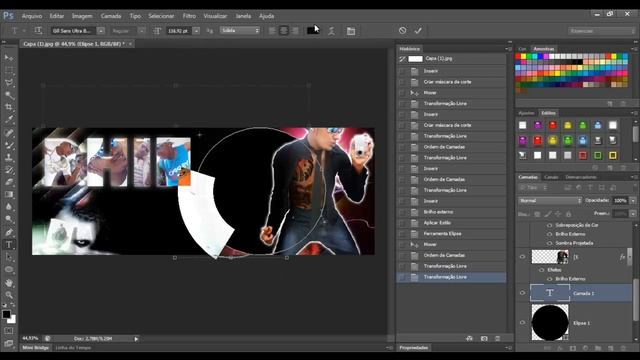This screenshot has height=360, width=640.
Task: Select the Horizontal Type tool
Action: pyautogui.click(x=9, y=245)
